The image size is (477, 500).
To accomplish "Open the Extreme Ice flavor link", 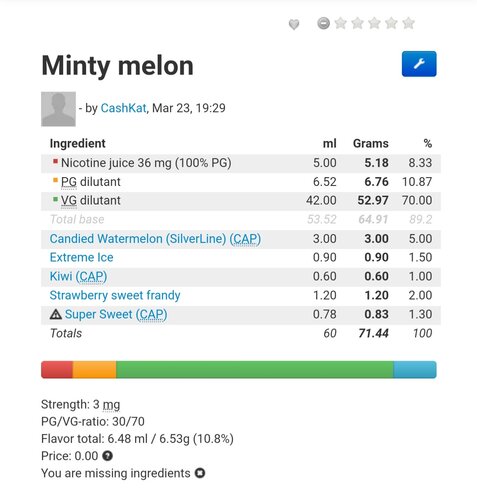I will click(x=81, y=257).
